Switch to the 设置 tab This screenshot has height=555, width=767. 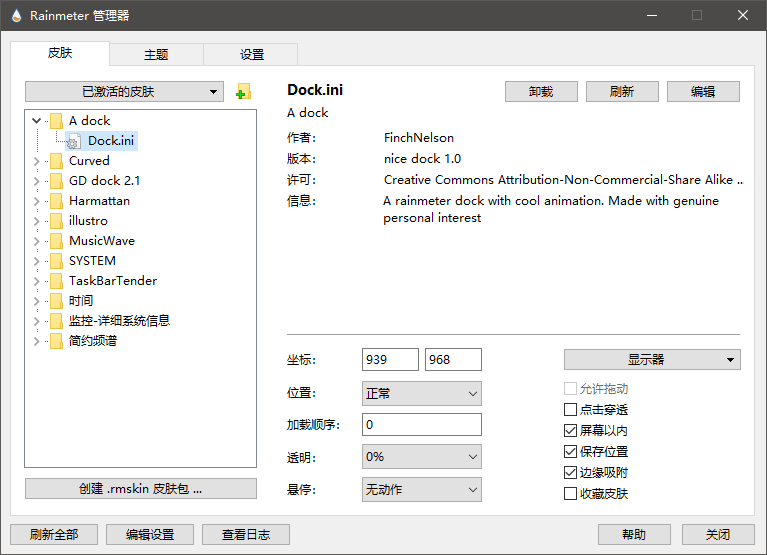coord(251,55)
